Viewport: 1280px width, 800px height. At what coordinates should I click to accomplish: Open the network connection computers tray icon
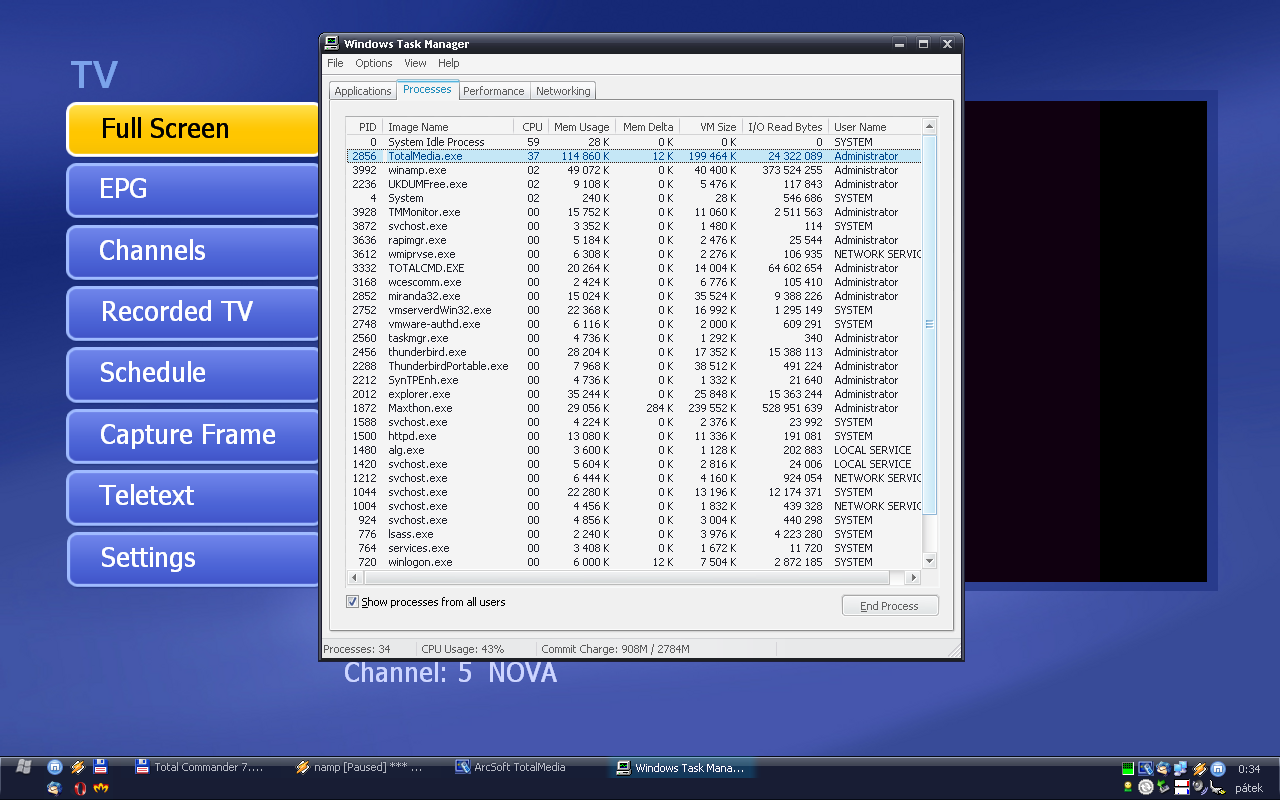pyautogui.click(x=1180, y=769)
